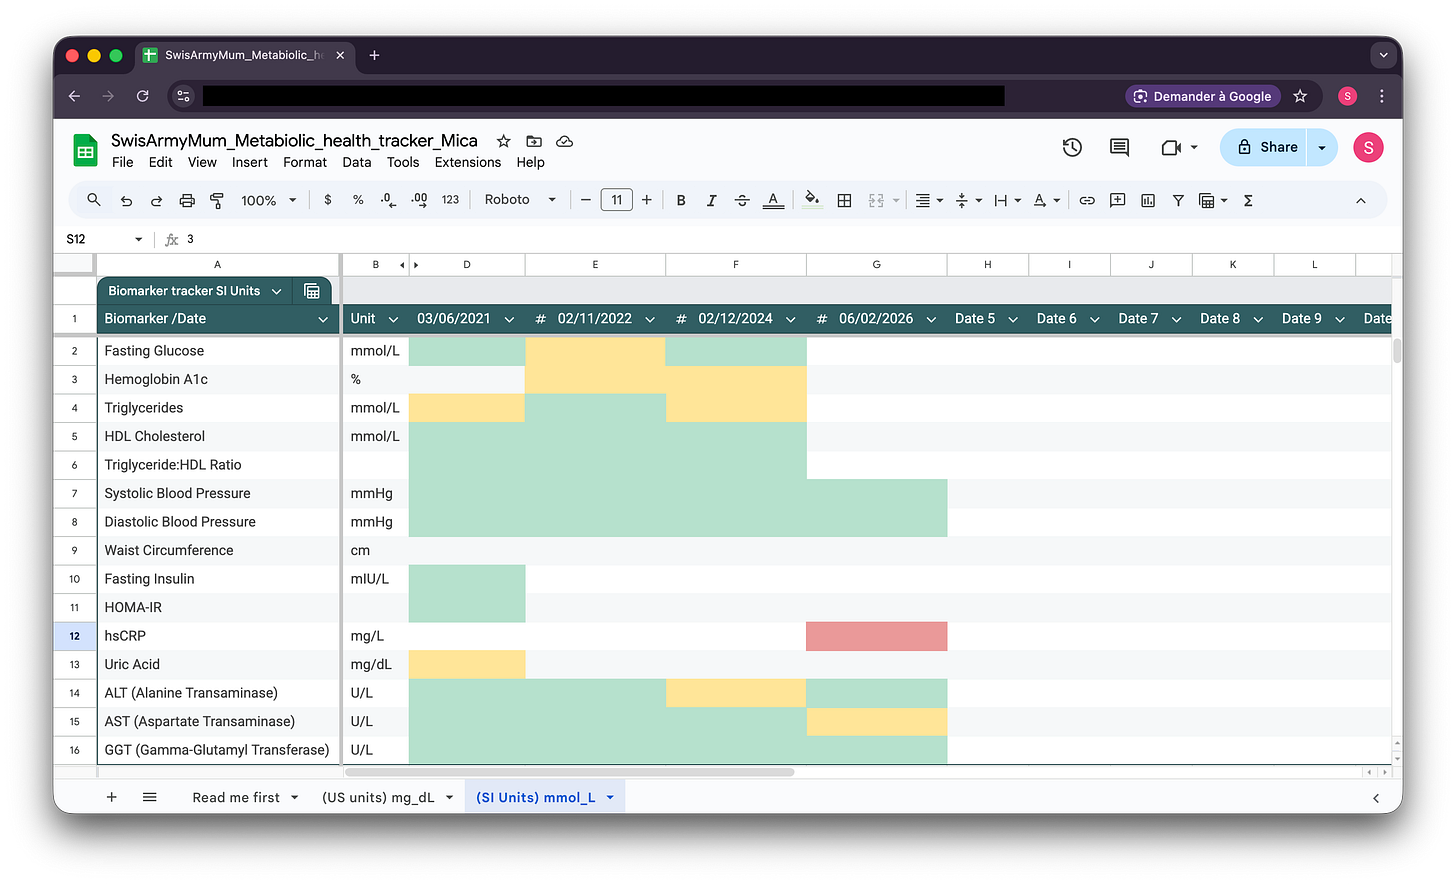The height and width of the screenshot is (884, 1456).
Task: Create a filter
Action: (1178, 200)
